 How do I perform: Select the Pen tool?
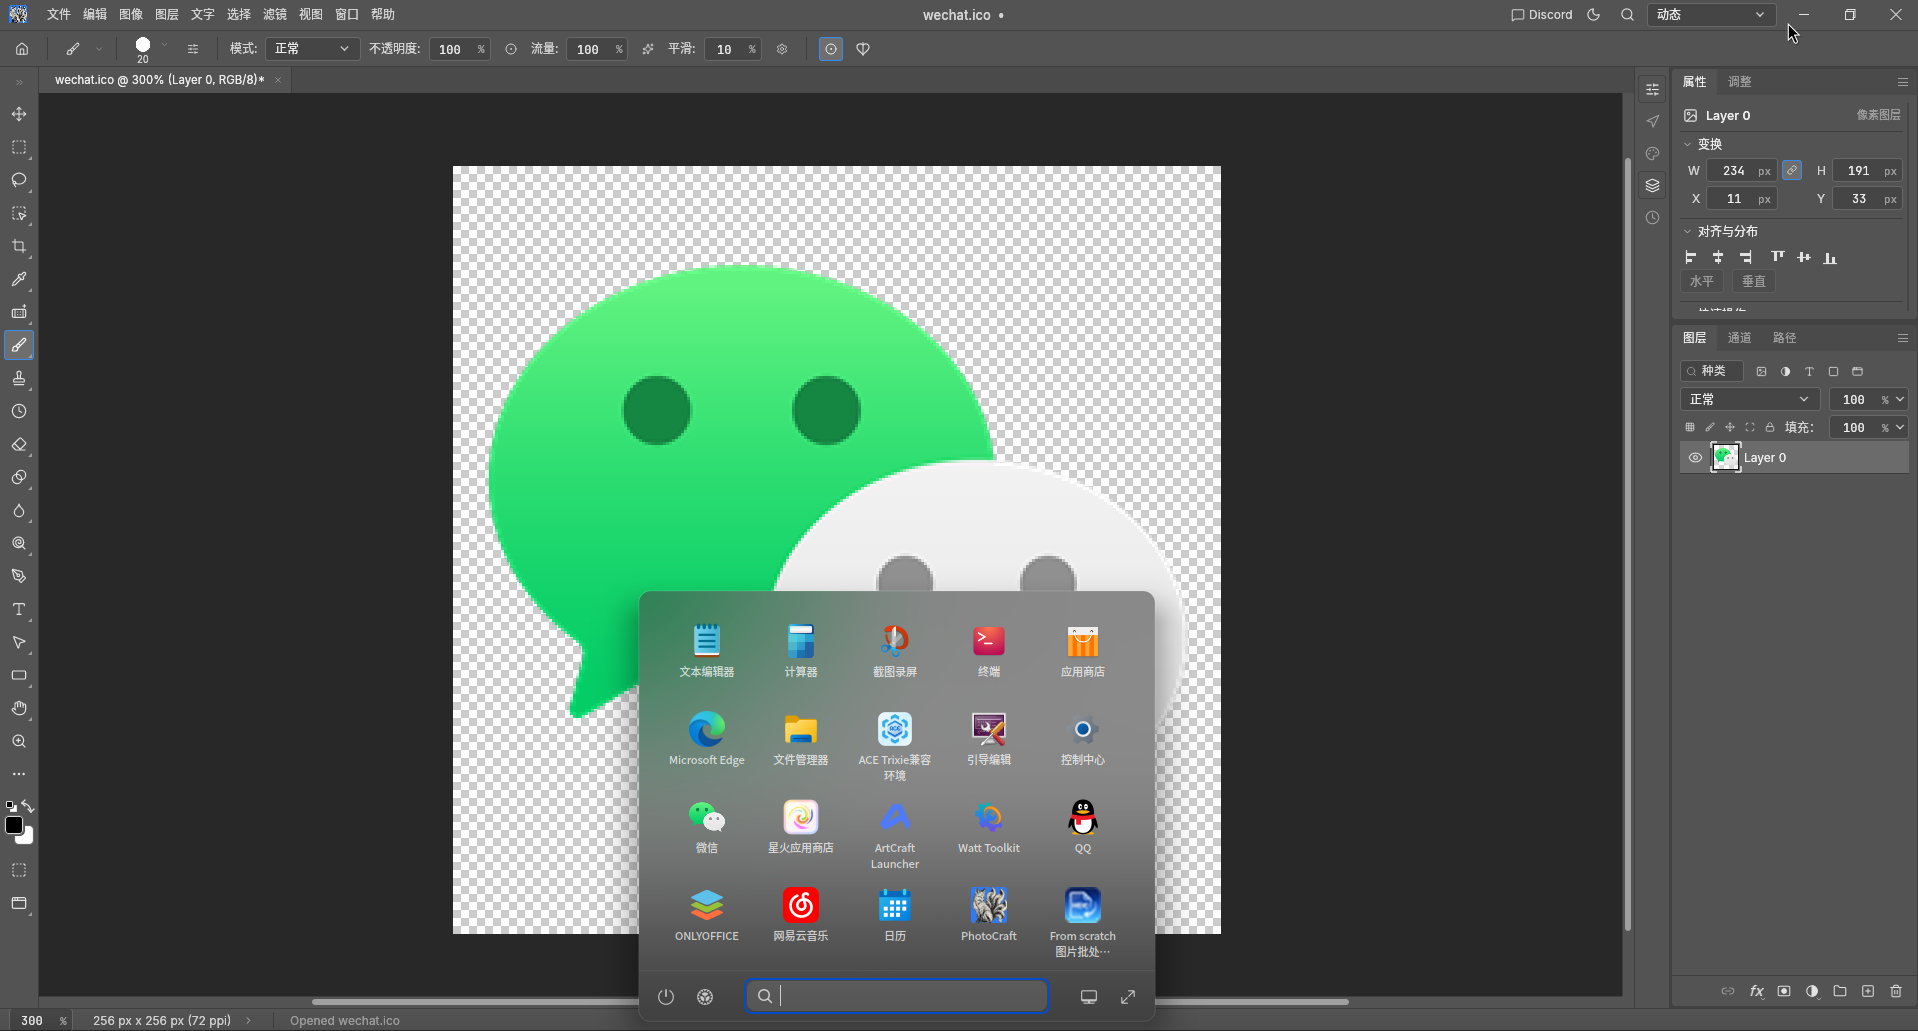(x=19, y=576)
